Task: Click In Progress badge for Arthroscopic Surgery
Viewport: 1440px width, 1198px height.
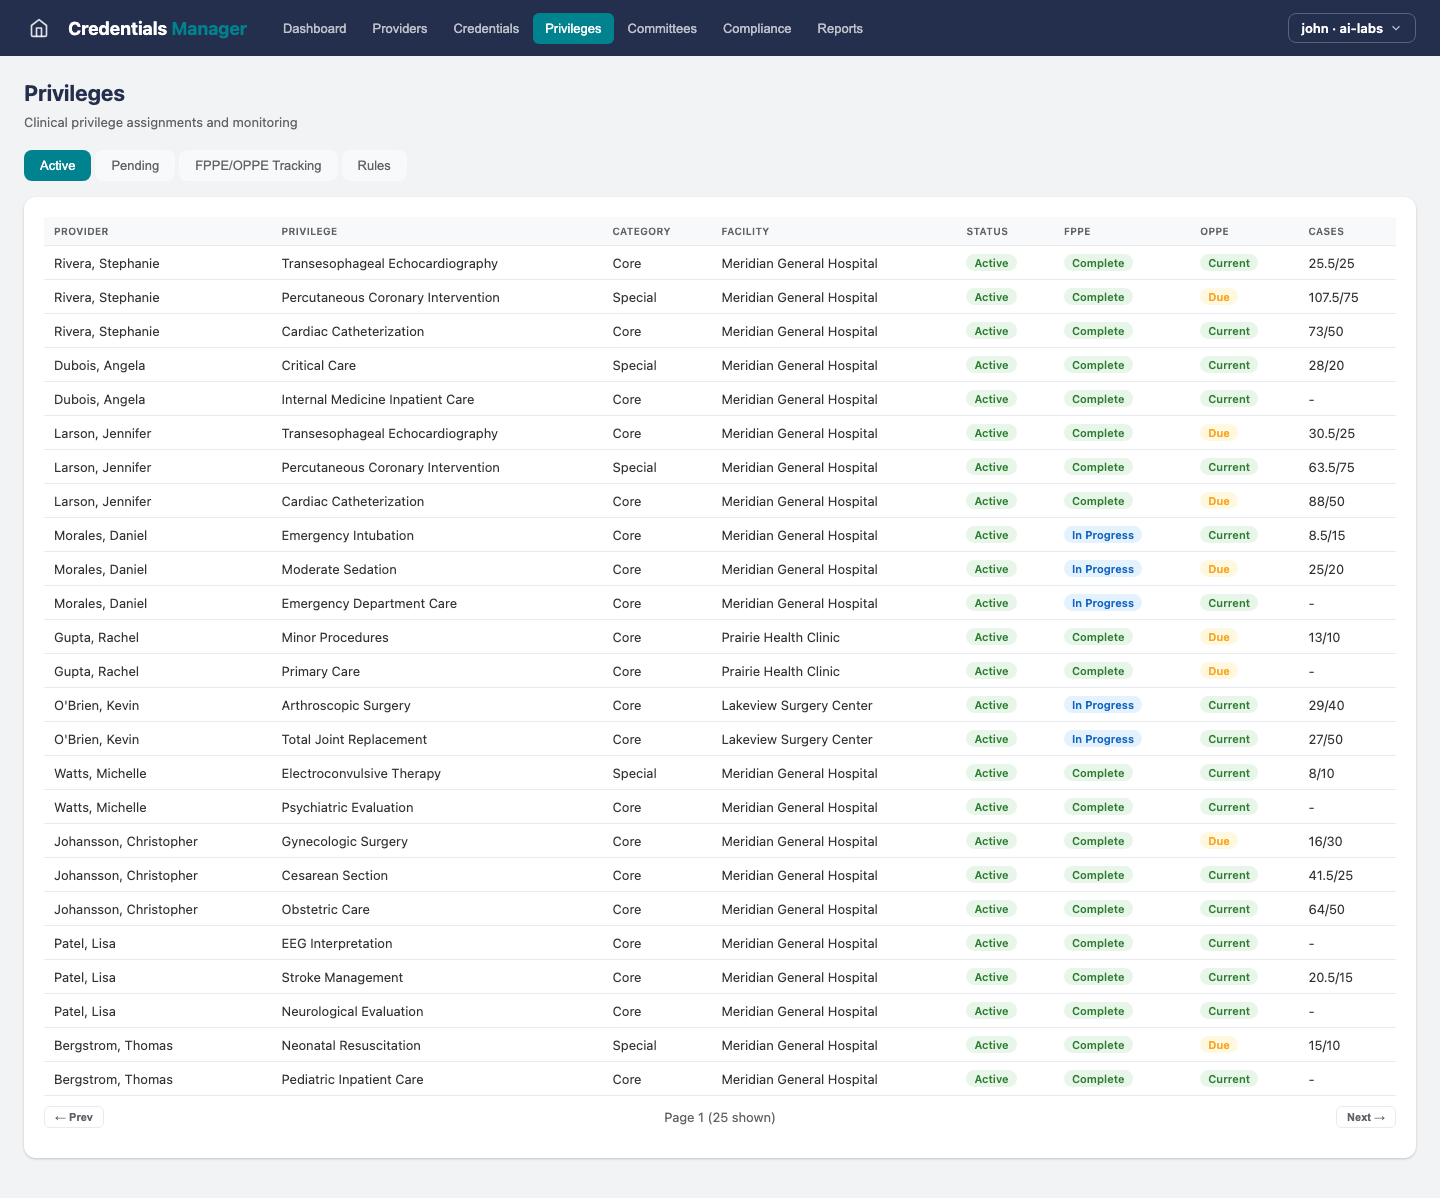Action: tap(1102, 705)
